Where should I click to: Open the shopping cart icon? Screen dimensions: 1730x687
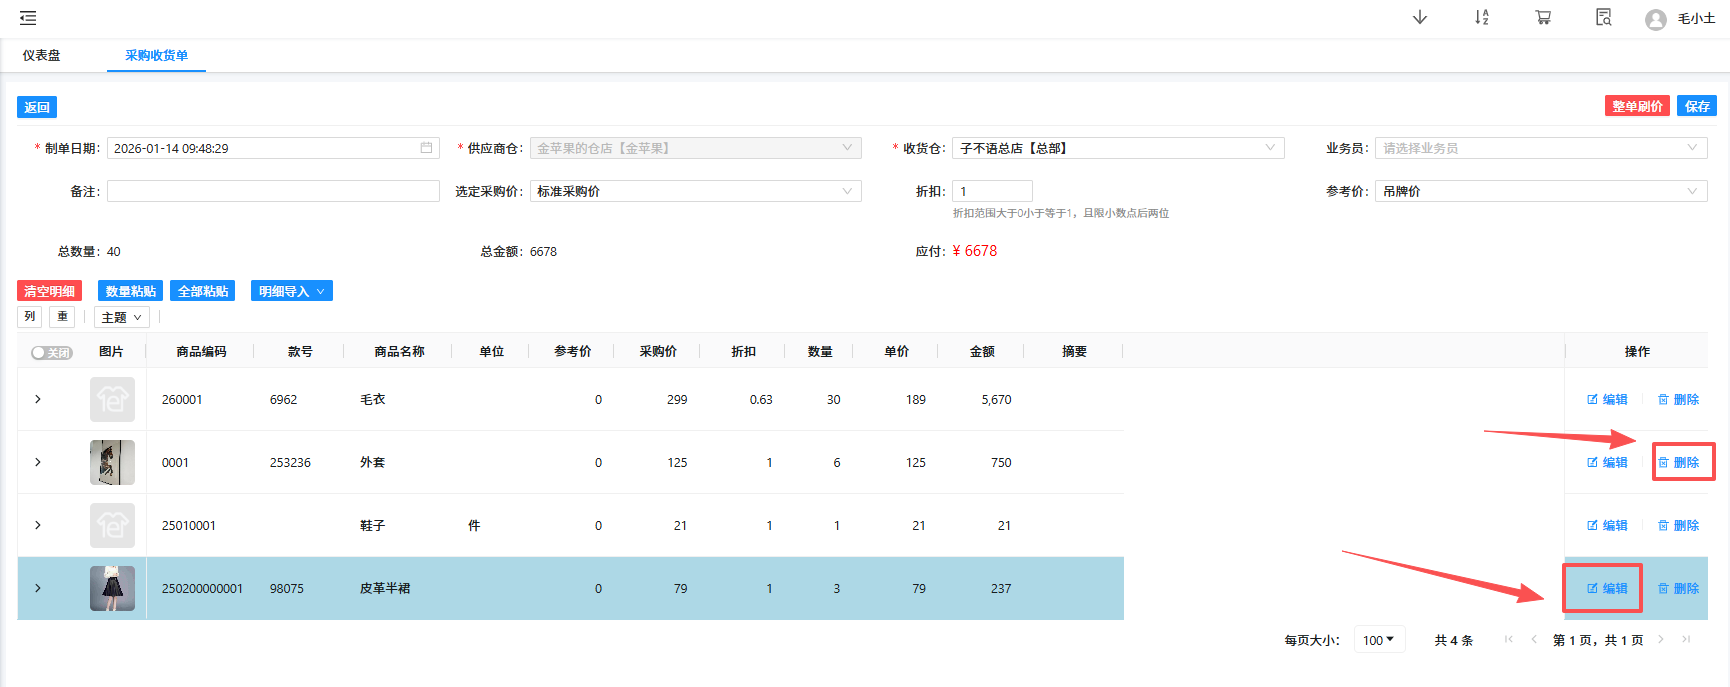1543,17
